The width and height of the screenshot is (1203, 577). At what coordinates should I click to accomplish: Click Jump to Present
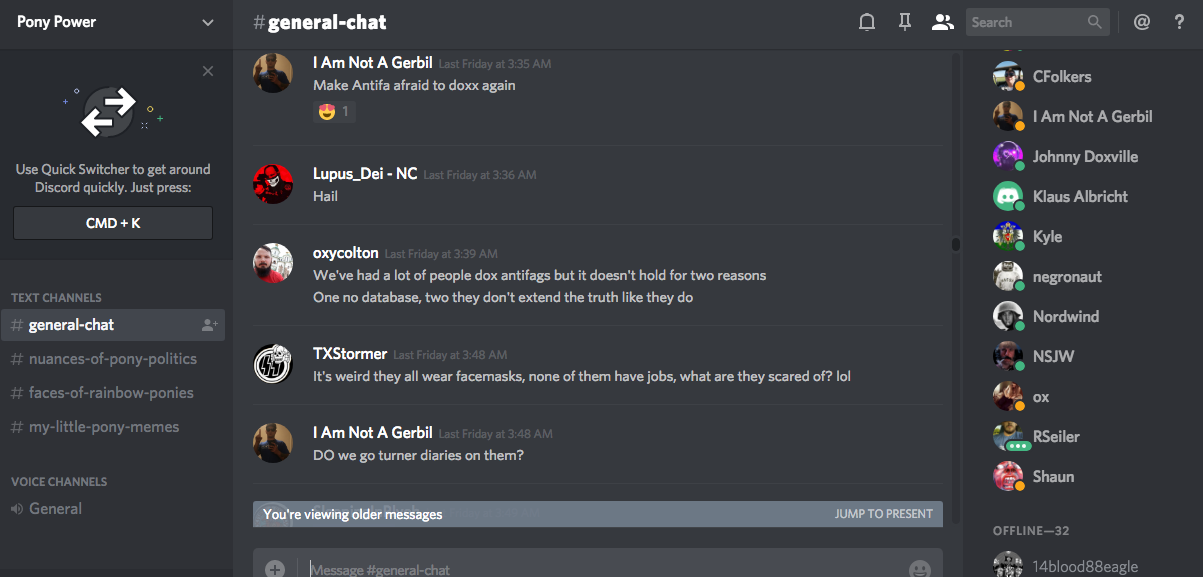(x=883, y=514)
